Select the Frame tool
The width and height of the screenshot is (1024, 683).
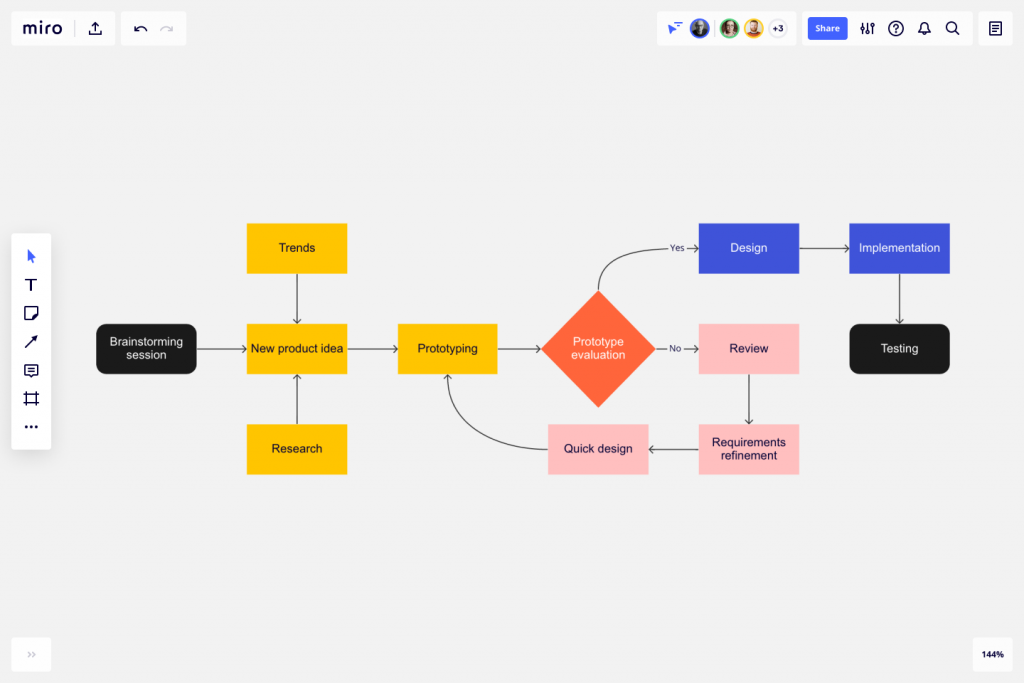31,398
